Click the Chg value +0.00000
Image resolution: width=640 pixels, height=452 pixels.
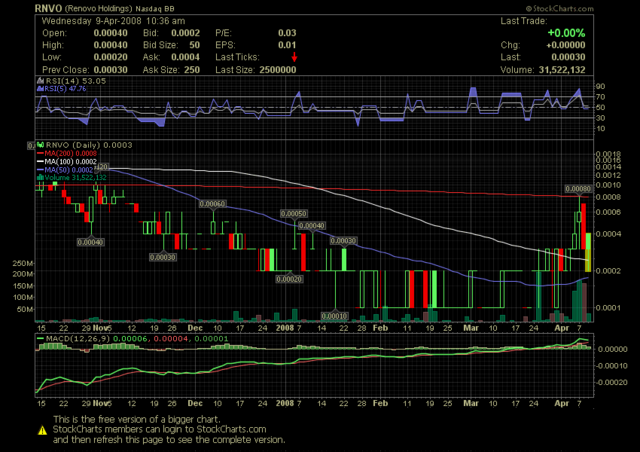566,45
